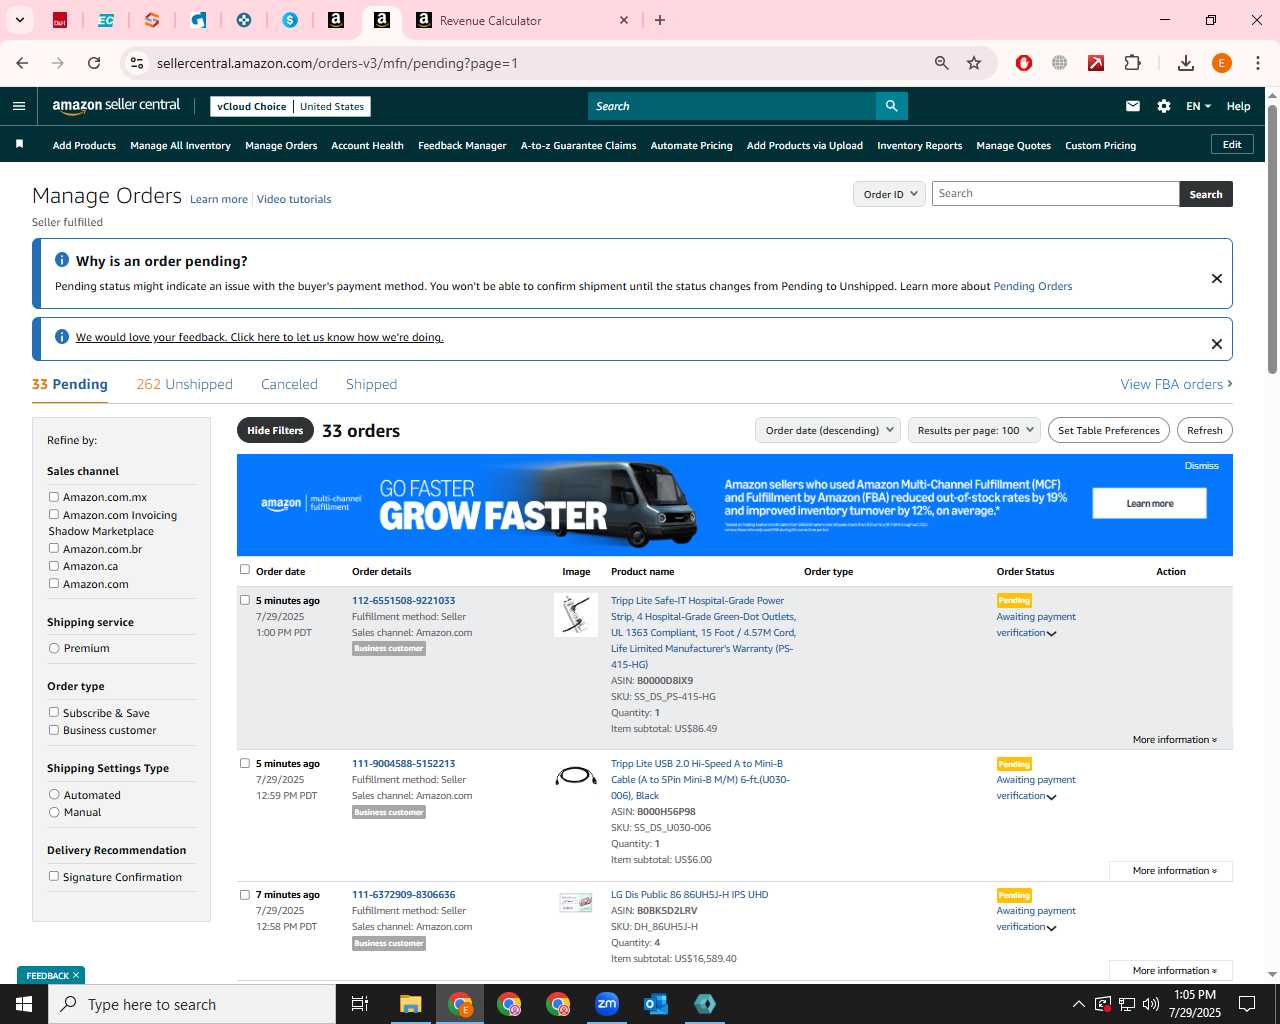Click the Amazon Seller Central logo
Screen dimensions: 1280x1024
[x=116, y=106]
